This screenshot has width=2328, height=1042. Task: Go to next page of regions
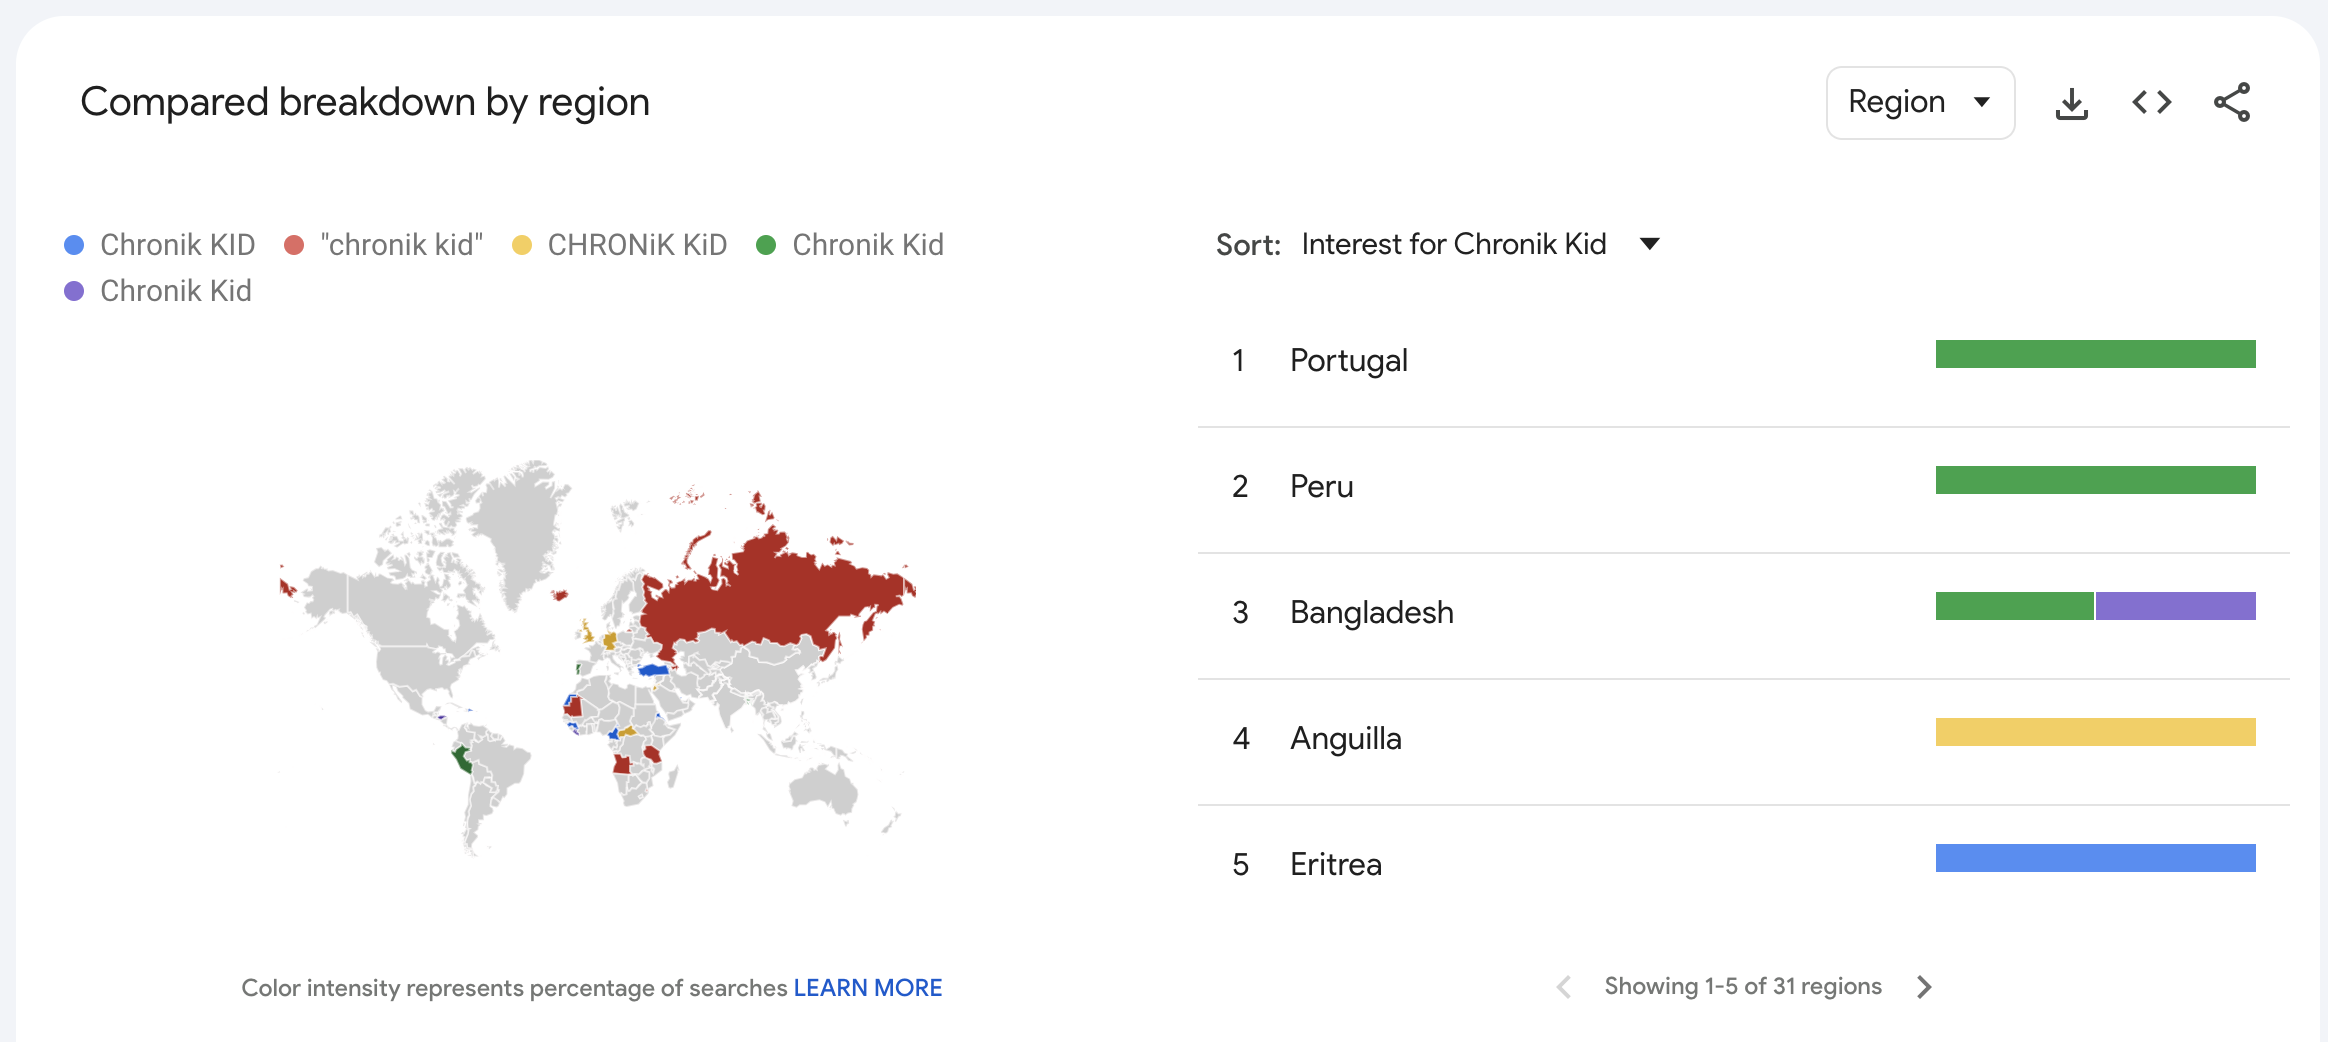tap(1924, 987)
